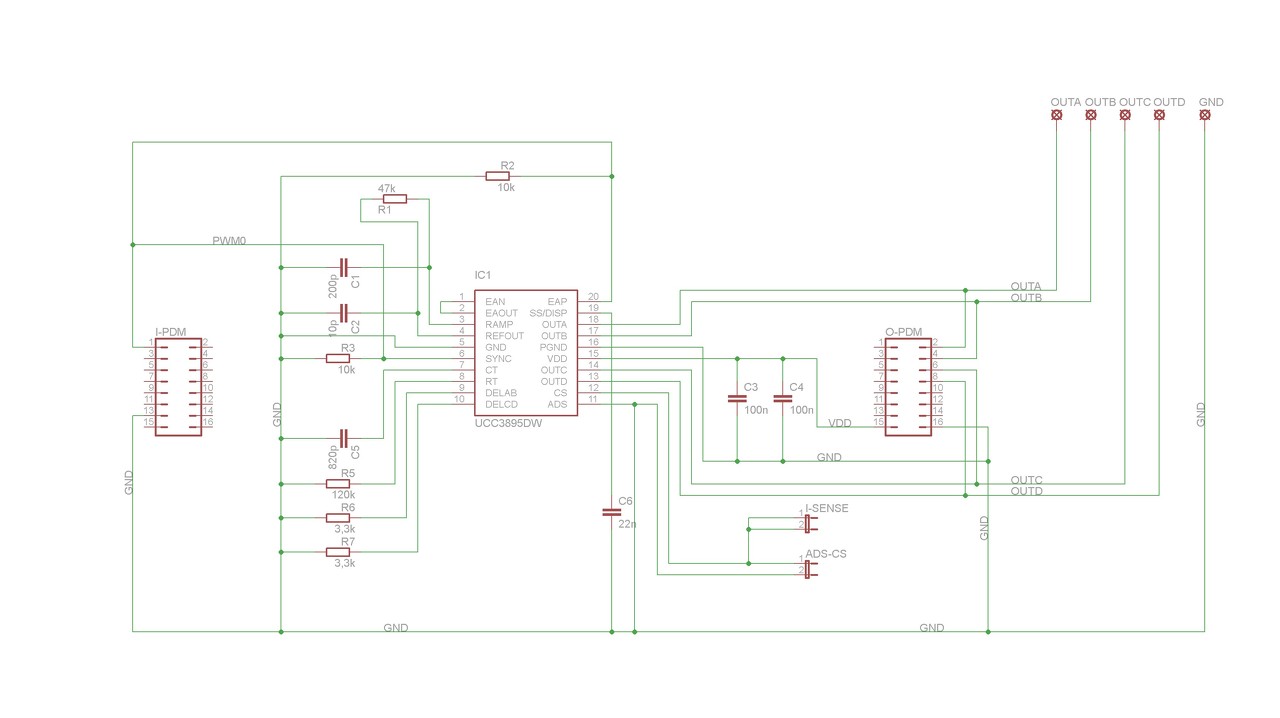Click the DELAB pin label on IC1
This screenshot has width=1280, height=718.
coord(501,393)
